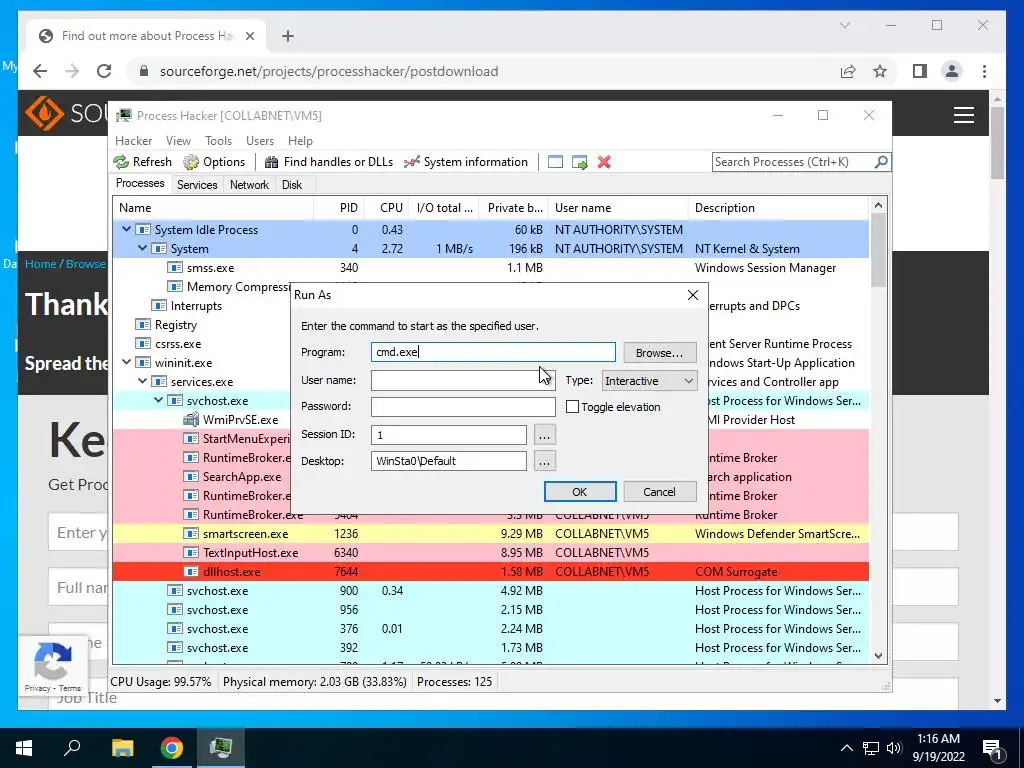This screenshot has height=768, width=1024.
Task: Close the Run As dialog
Action: point(693,295)
